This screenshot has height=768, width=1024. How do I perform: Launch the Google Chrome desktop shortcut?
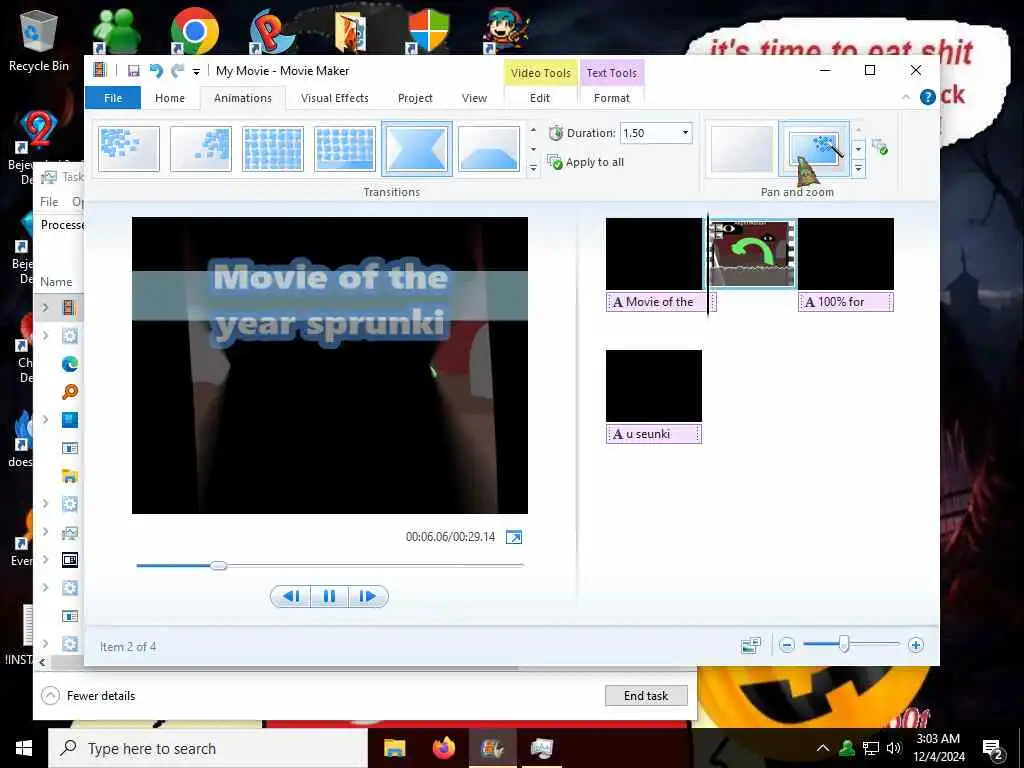pyautogui.click(x=195, y=31)
